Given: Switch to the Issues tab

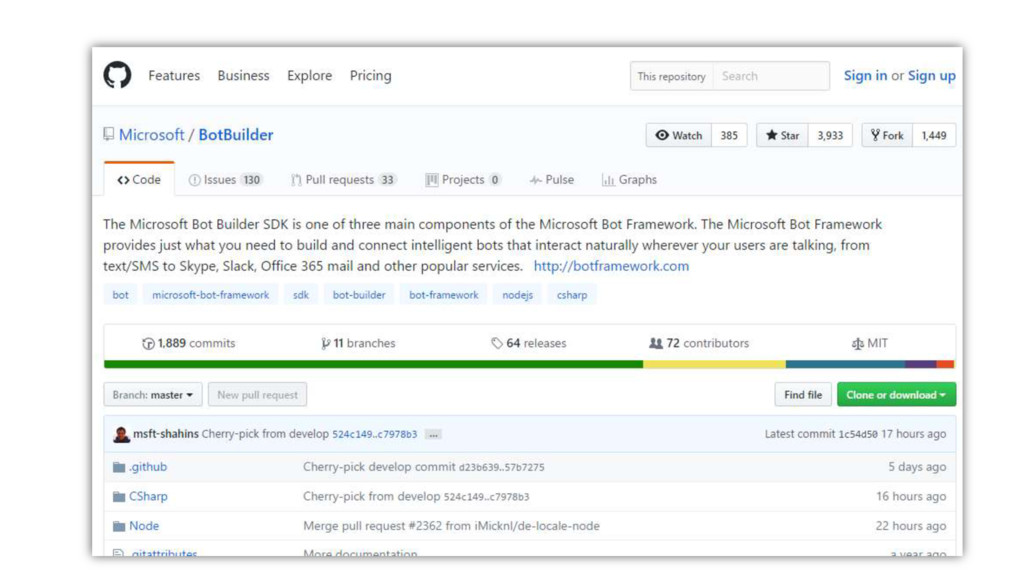Looking at the screenshot, I should [x=225, y=180].
